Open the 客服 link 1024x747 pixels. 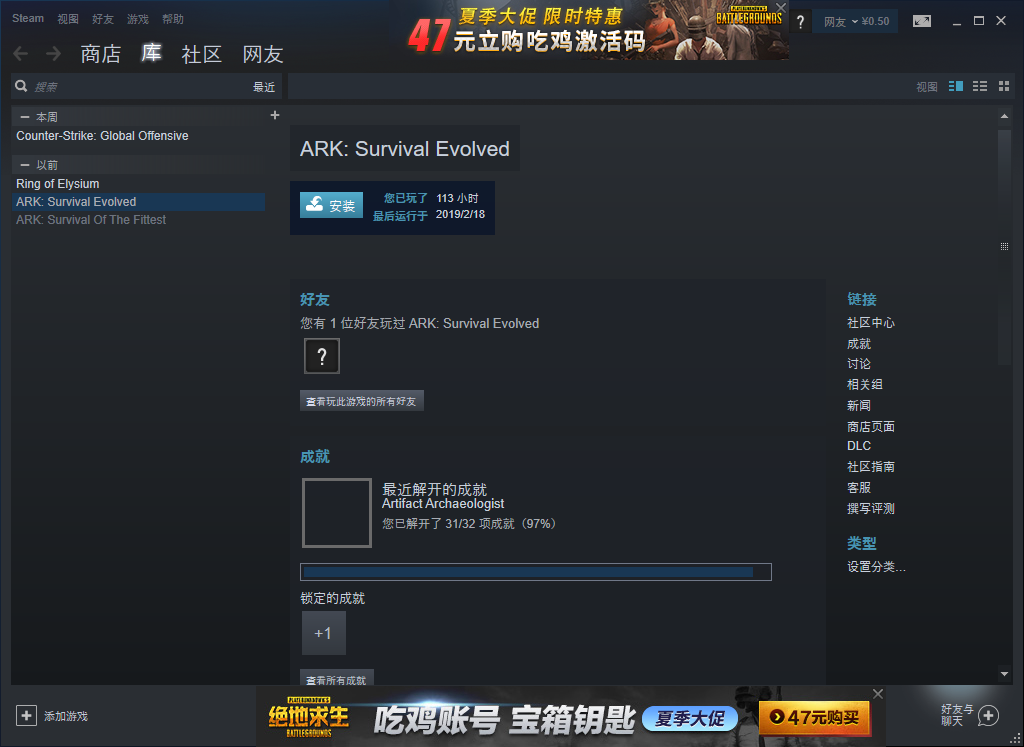tap(859, 488)
